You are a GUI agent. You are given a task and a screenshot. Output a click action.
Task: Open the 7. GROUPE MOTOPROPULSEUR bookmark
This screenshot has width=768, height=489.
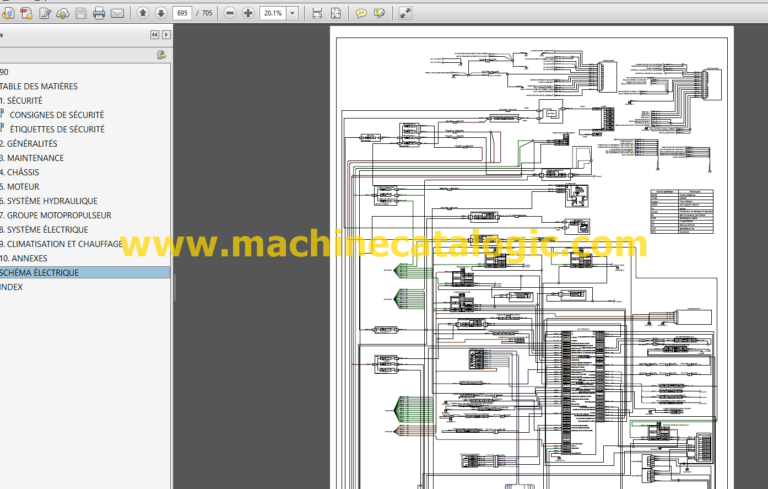tap(56, 215)
